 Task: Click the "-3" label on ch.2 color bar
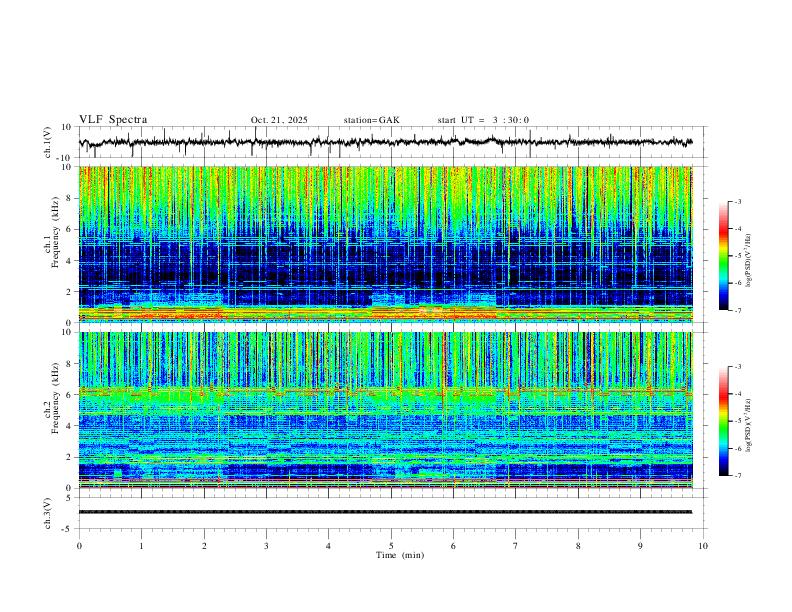738,367
